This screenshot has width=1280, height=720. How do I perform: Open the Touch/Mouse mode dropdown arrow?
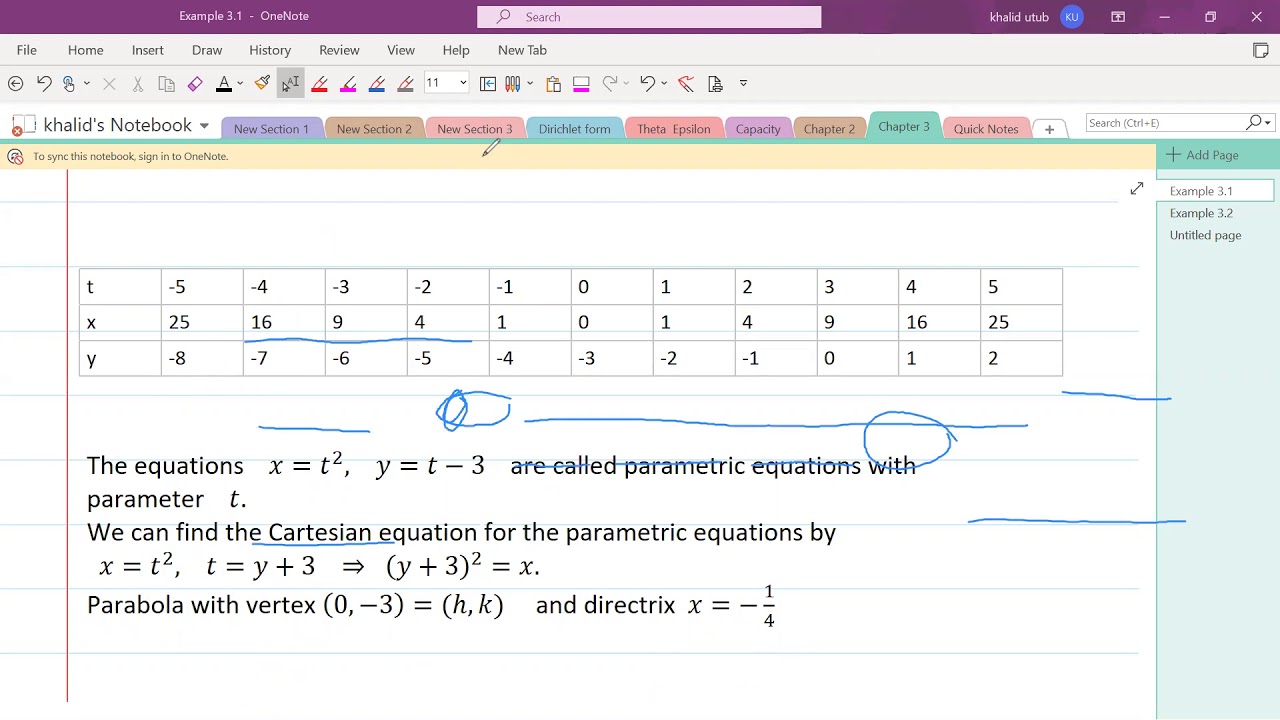tap(87, 84)
